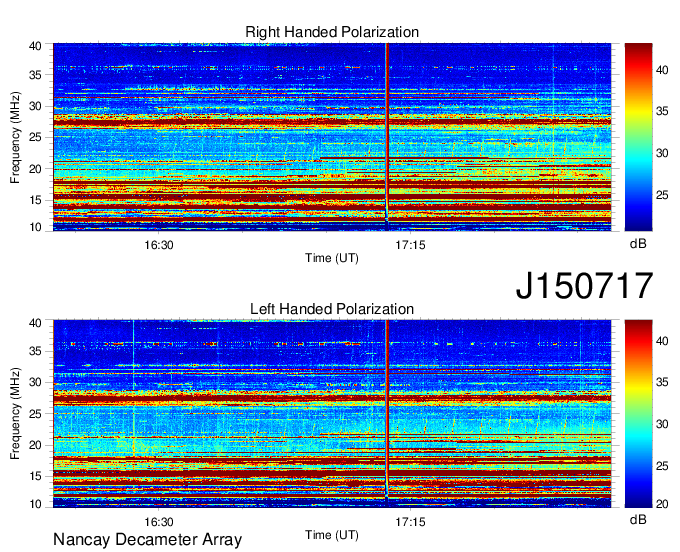Click 17:15 tick under Right Handed plot

coord(410,245)
